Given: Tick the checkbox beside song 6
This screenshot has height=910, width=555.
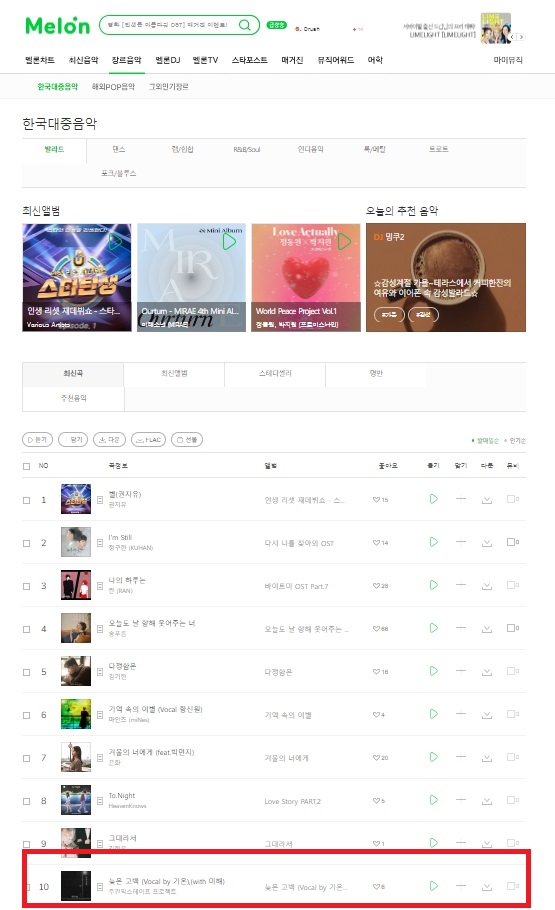Looking at the screenshot, I should tap(26, 715).
